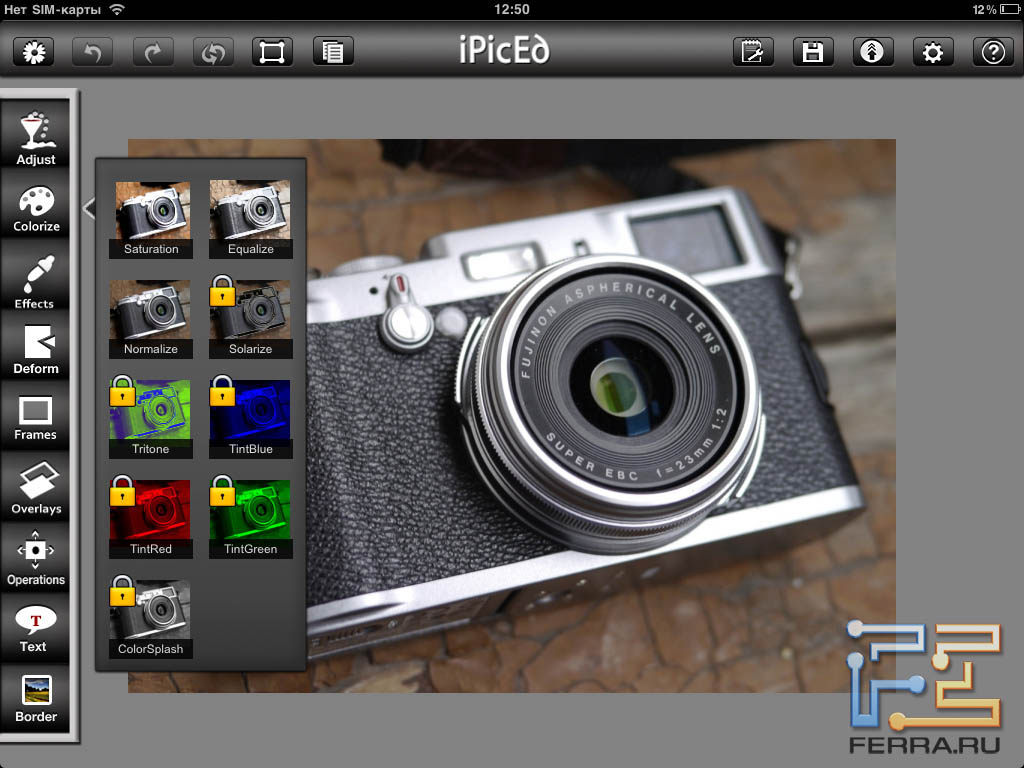Tap the iPicEd title logo
This screenshot has height=768, width=1024.
[504, 50]
